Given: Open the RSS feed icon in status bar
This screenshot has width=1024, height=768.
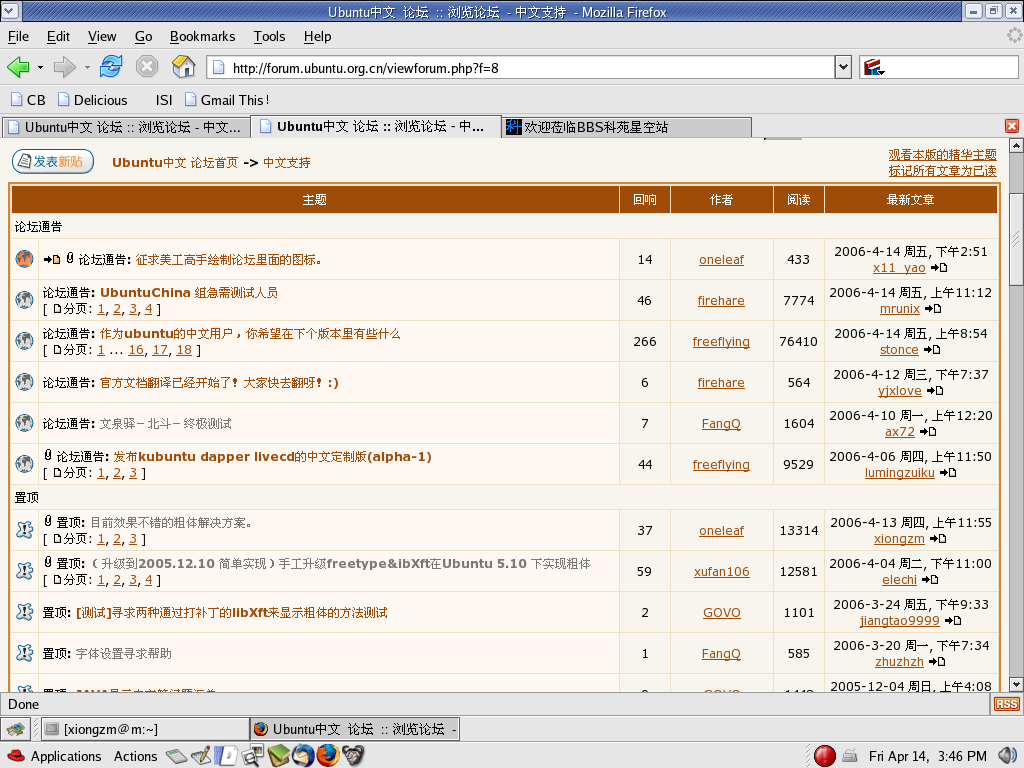Looking at the screenshot, I should tap(1006, 704).
